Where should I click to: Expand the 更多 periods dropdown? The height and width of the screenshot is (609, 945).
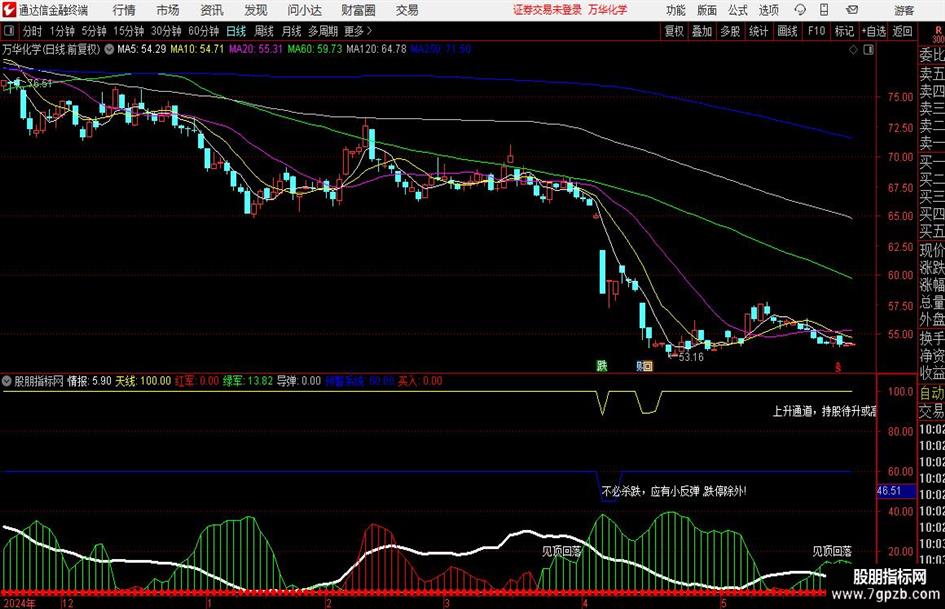[x=359, y=31]
